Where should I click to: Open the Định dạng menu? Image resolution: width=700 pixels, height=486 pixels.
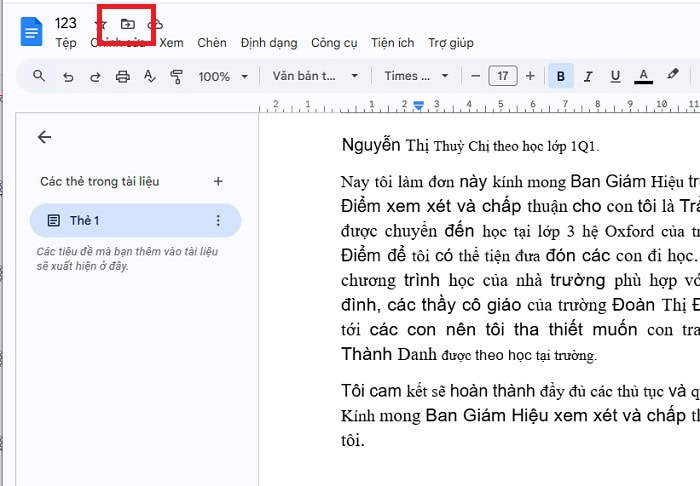(268, 43)
